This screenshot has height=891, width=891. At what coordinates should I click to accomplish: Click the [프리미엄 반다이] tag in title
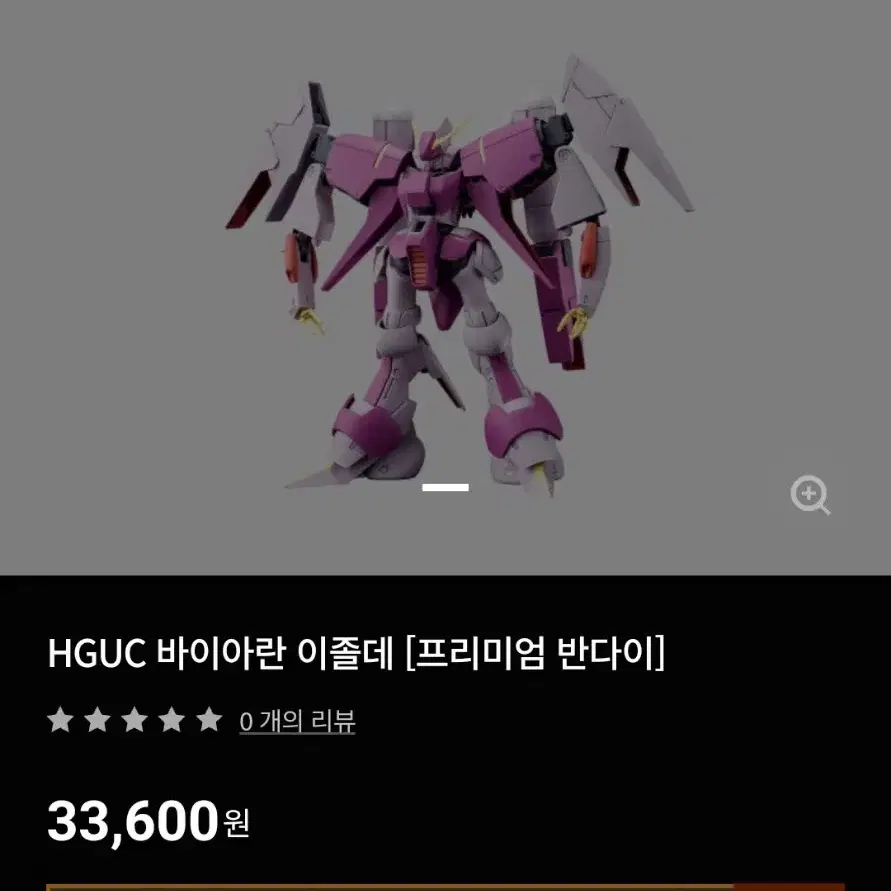coord(535,653)
